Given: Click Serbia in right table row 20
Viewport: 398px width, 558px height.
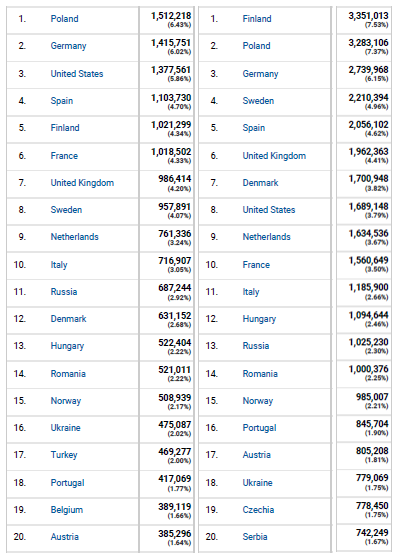Looking at the screenshot, I should tap(255, 537).
